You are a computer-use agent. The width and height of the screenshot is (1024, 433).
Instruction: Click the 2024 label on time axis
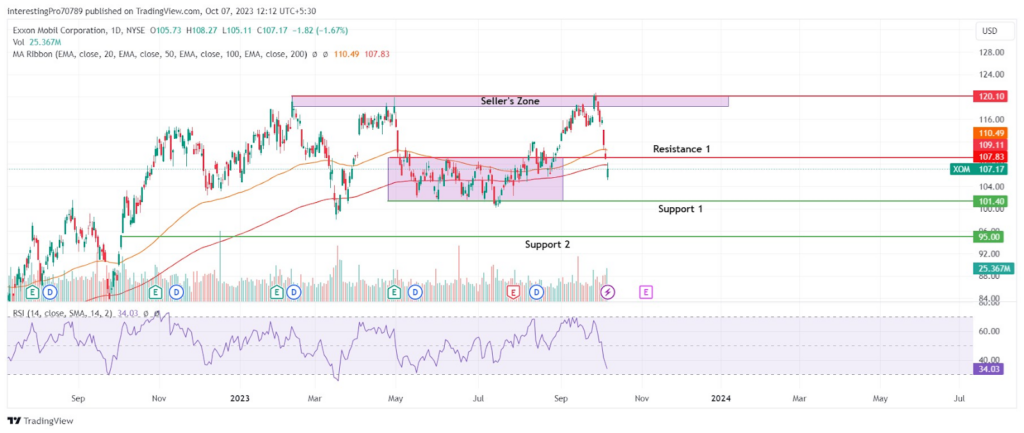[x=720, y=398]
